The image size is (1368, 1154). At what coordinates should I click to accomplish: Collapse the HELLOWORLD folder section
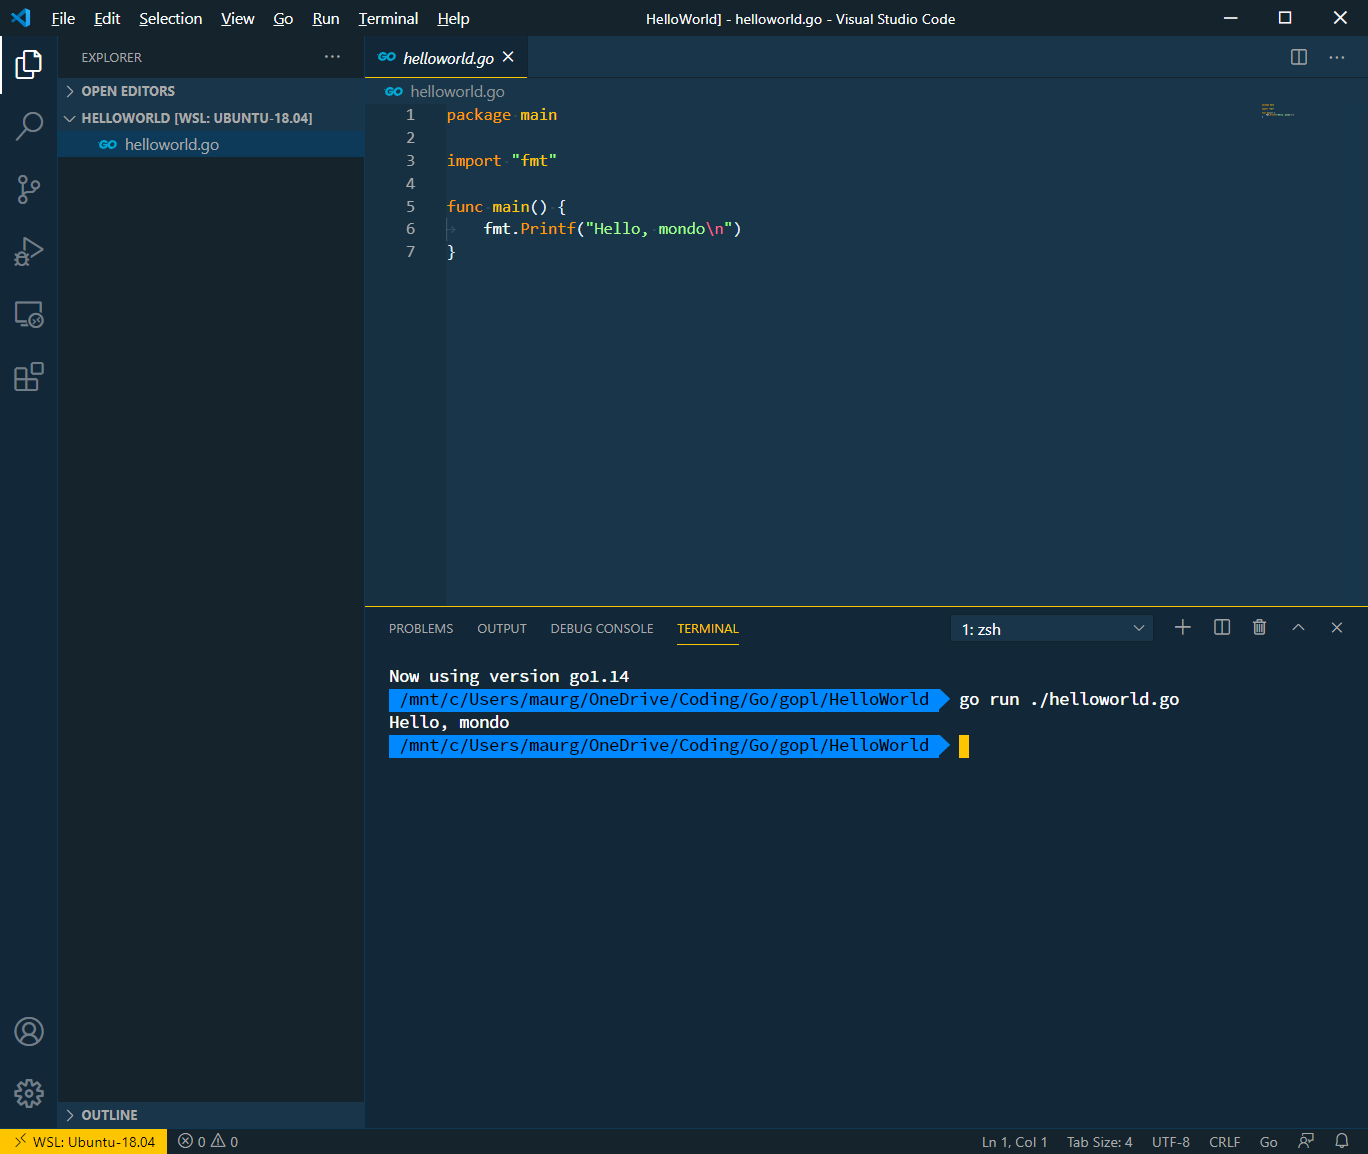[211, 118]
